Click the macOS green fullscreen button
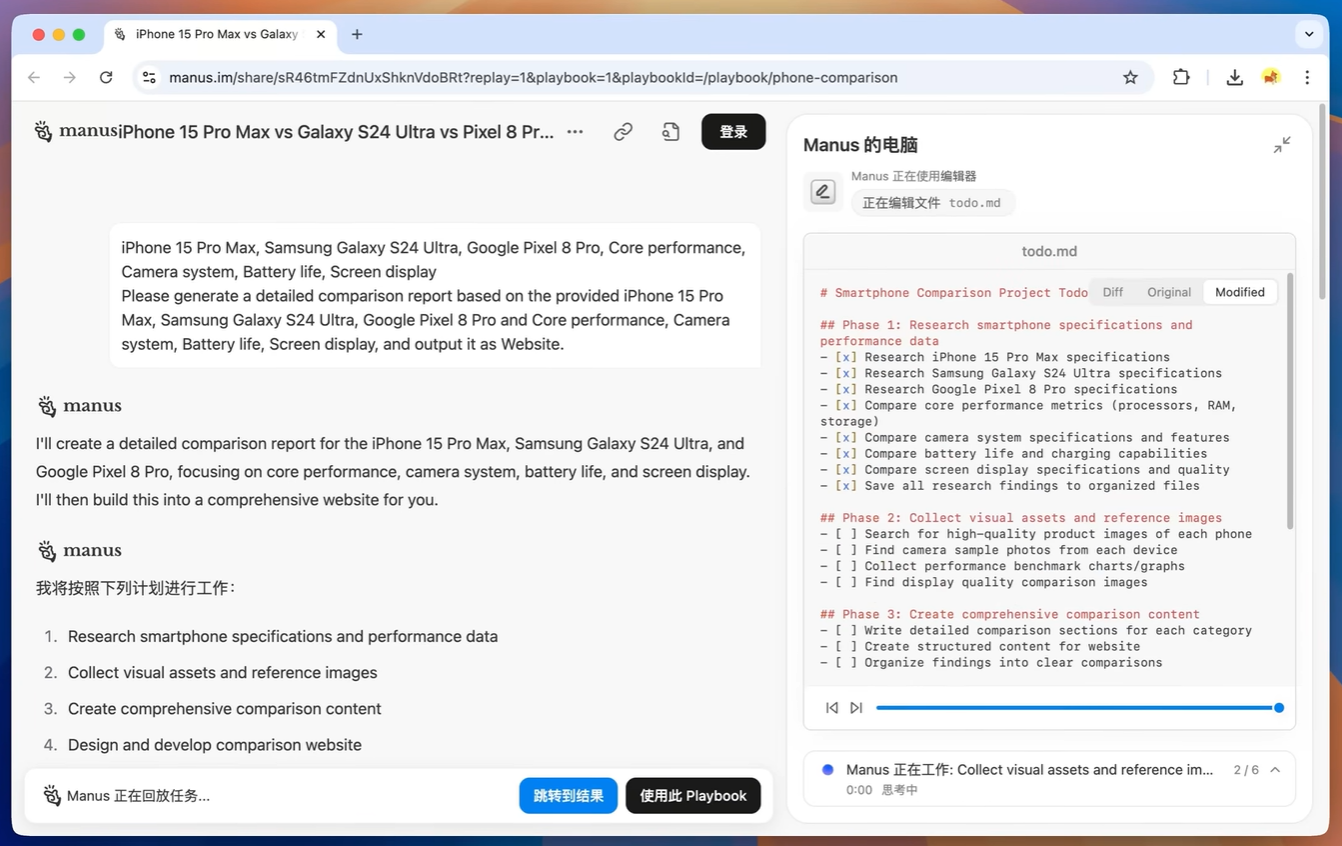 pos(79,34)
